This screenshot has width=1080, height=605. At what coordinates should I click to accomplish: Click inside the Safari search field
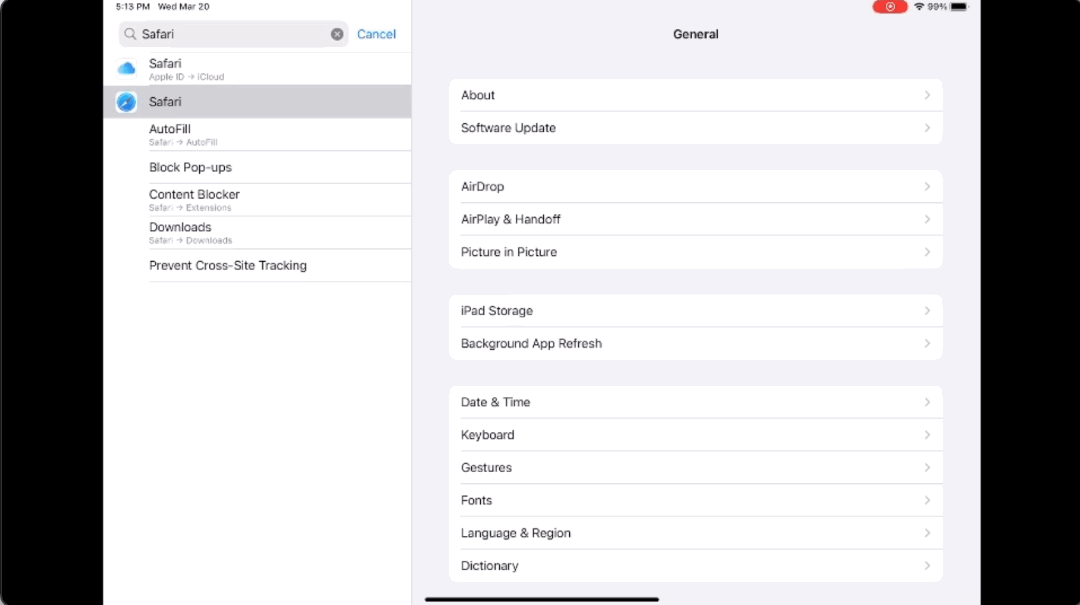click(232, 34)
